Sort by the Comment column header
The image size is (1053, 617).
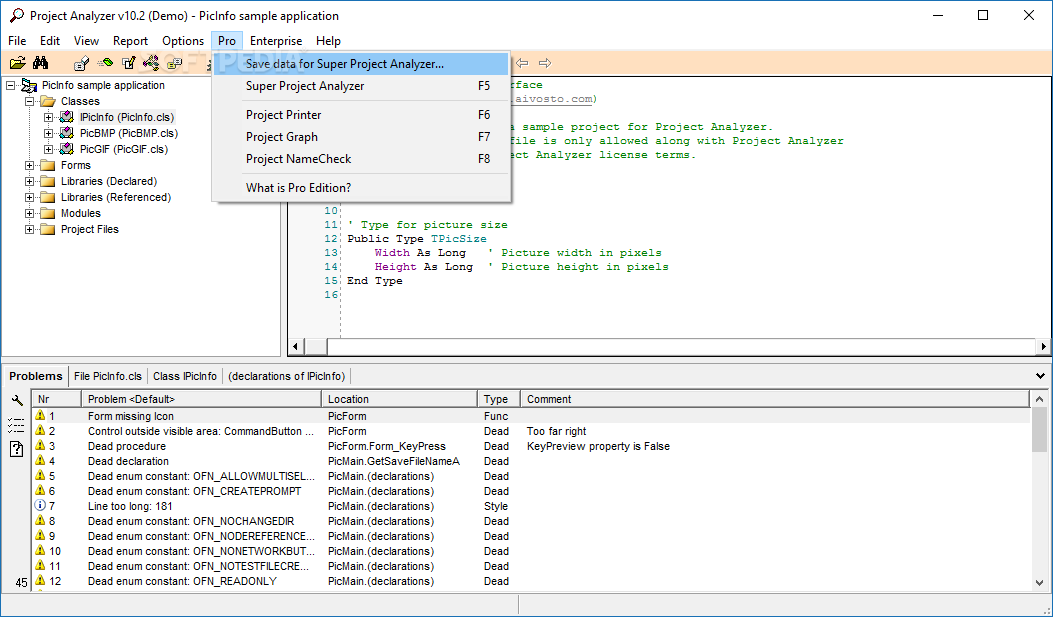pos(775,399)
